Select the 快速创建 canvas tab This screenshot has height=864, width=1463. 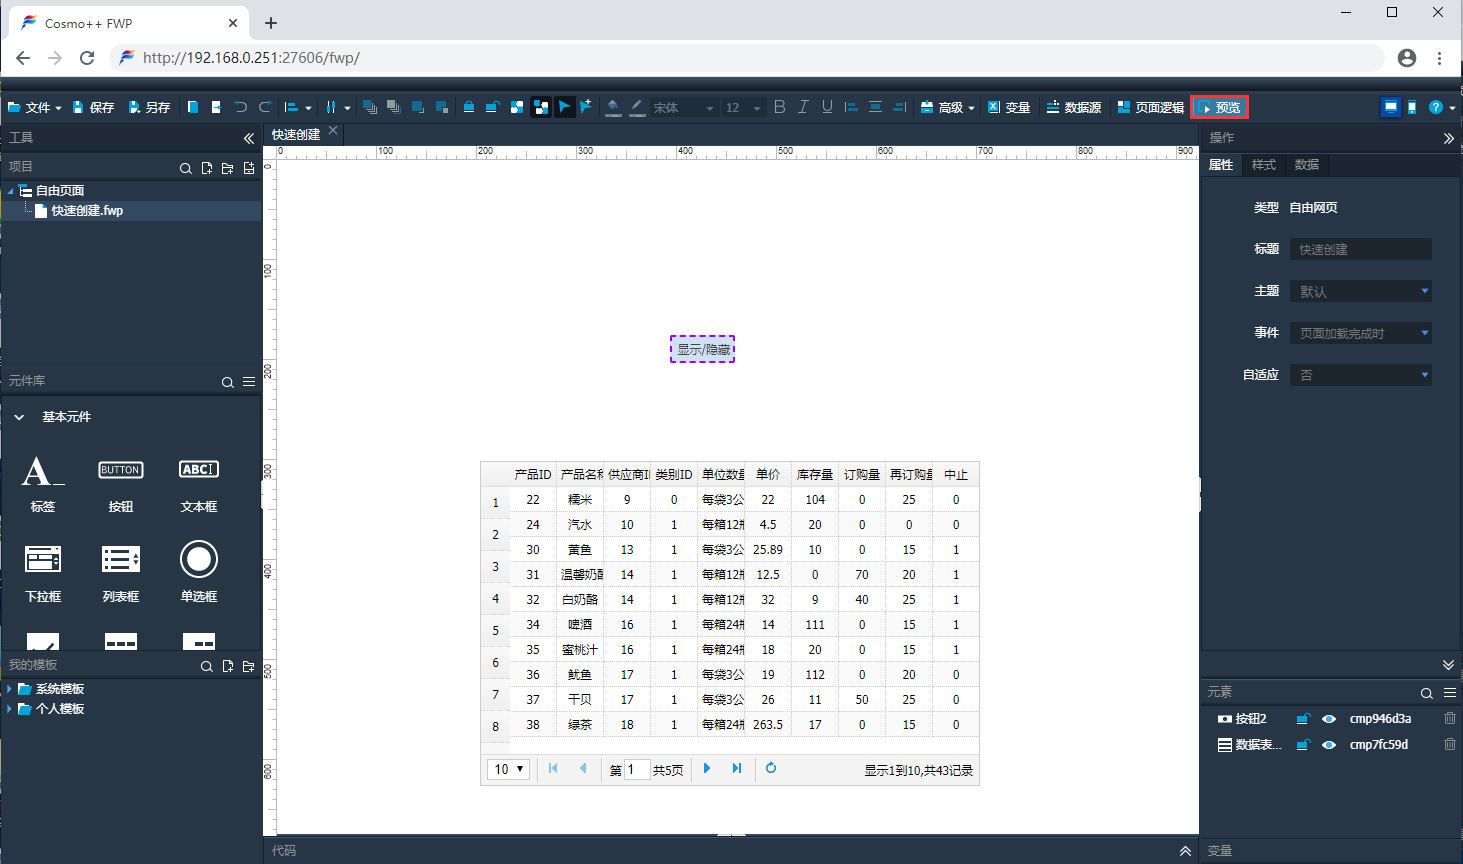(x=296, y=134)
